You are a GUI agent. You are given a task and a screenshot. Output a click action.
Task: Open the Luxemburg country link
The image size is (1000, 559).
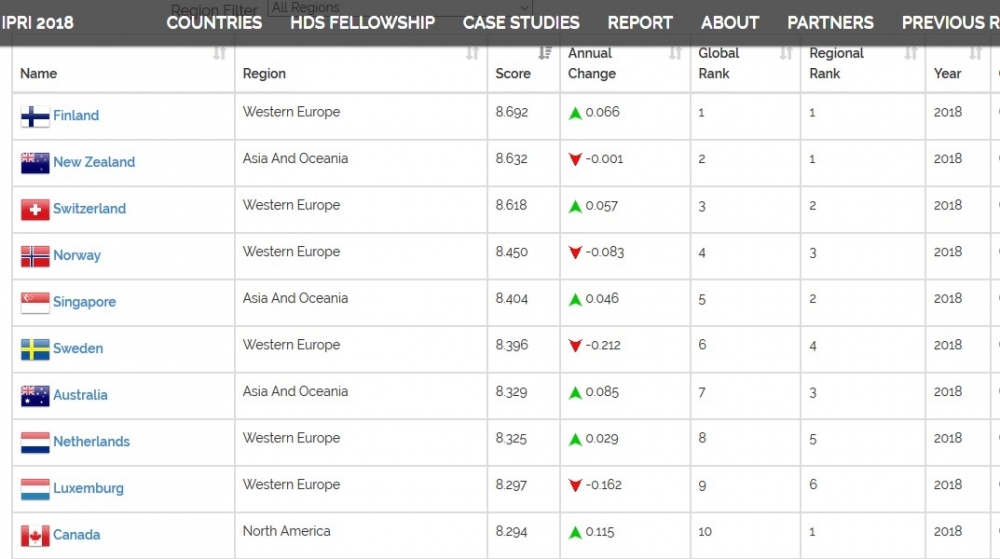click(x=88, y=488)
